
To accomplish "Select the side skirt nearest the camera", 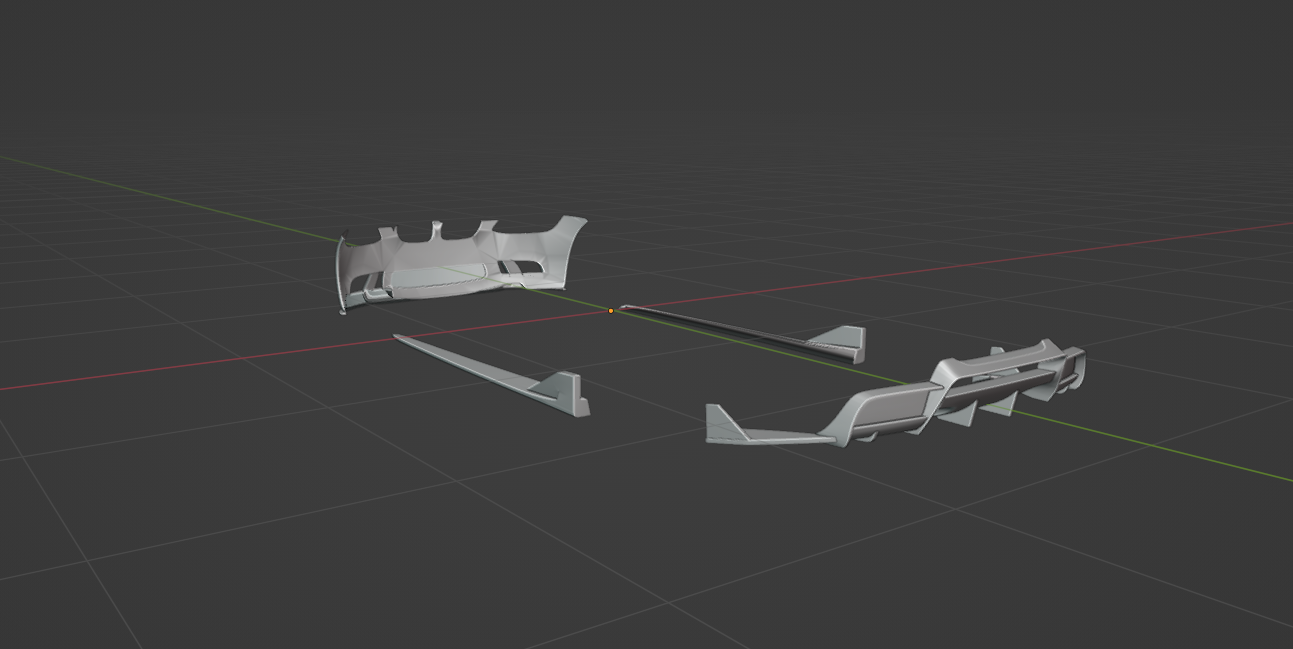I will [x=490, y=372].
